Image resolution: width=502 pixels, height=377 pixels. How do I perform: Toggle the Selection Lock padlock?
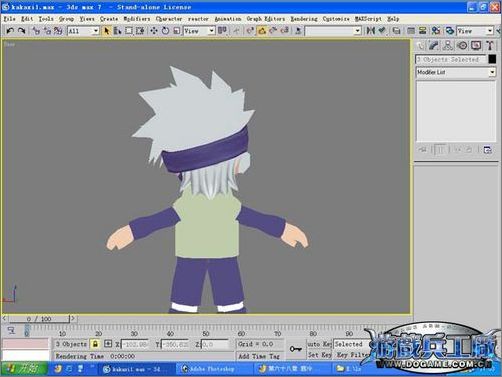coord(95,344)
